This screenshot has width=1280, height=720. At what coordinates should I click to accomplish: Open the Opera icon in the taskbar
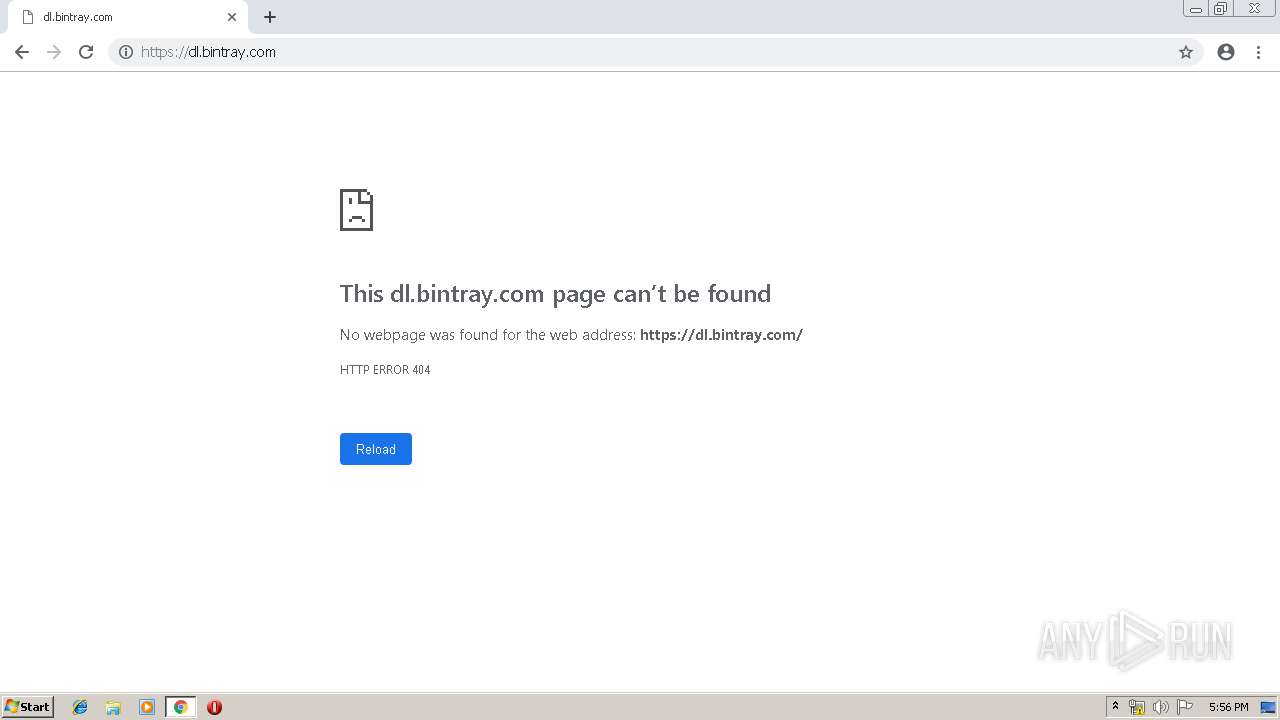click(x=214, y=707)
